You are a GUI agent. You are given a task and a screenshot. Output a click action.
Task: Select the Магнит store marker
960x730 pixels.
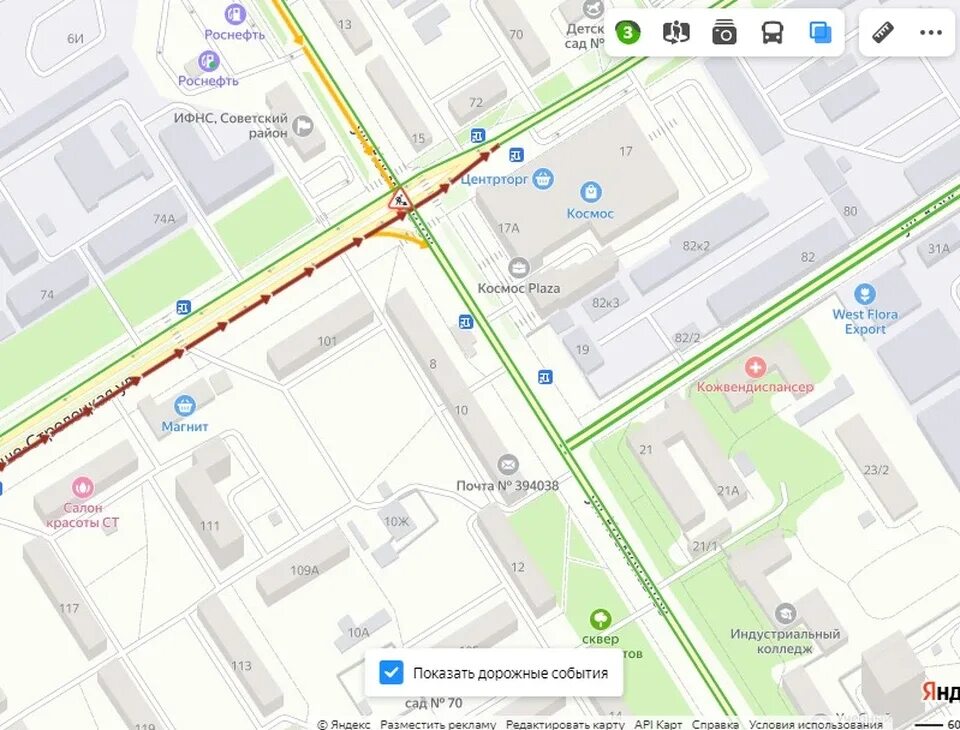point(184,405)
